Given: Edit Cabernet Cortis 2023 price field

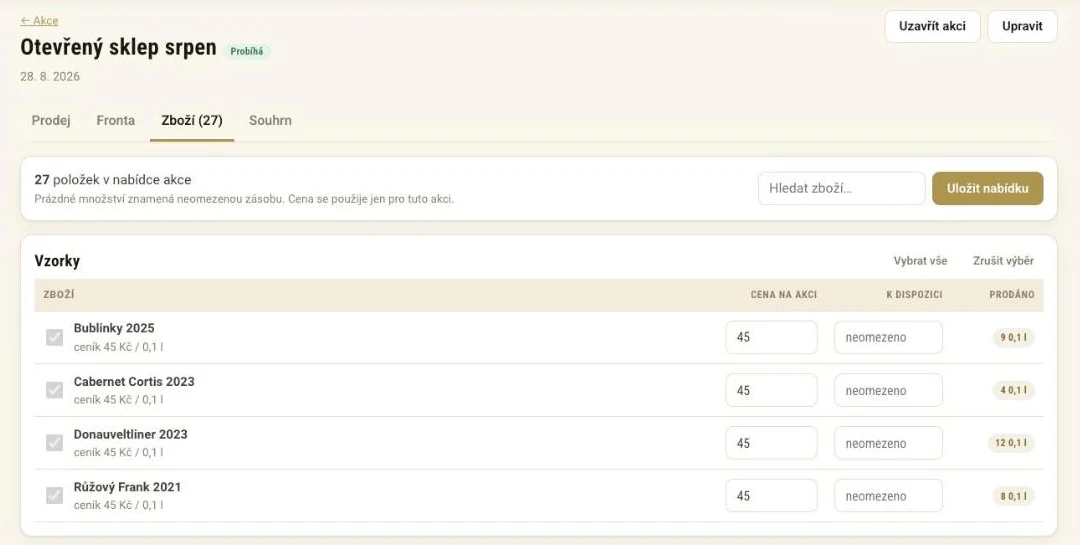Looking at the screenshot, I should click(x=771, y=390).
